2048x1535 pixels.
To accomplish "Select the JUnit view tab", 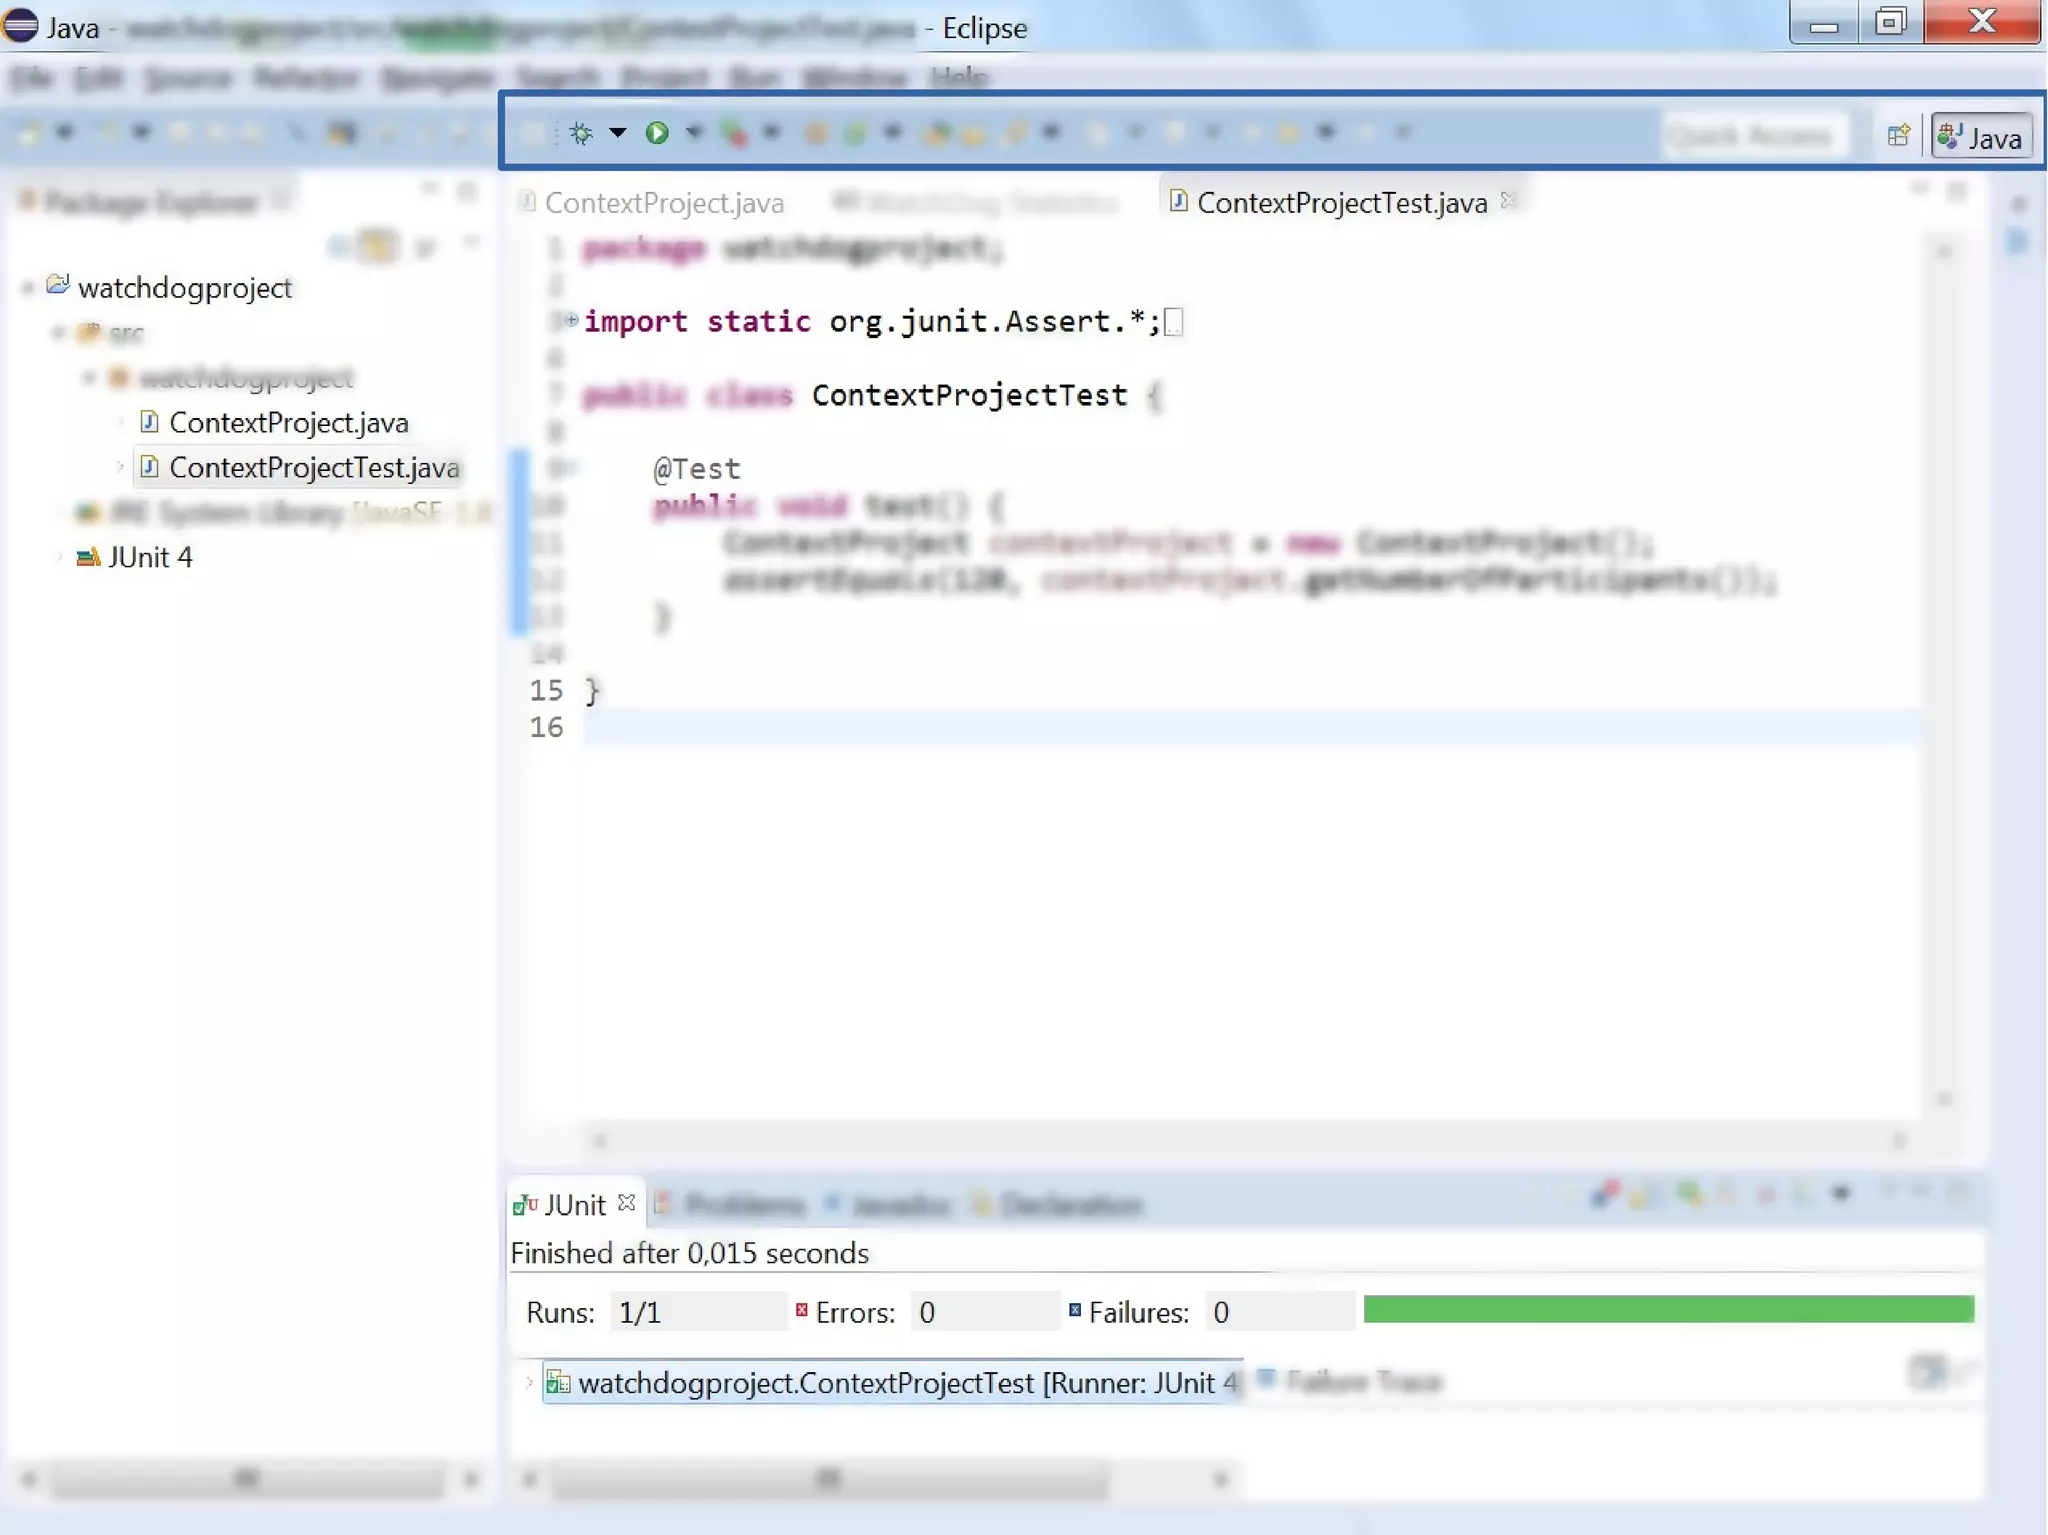I will [574, 1204].
